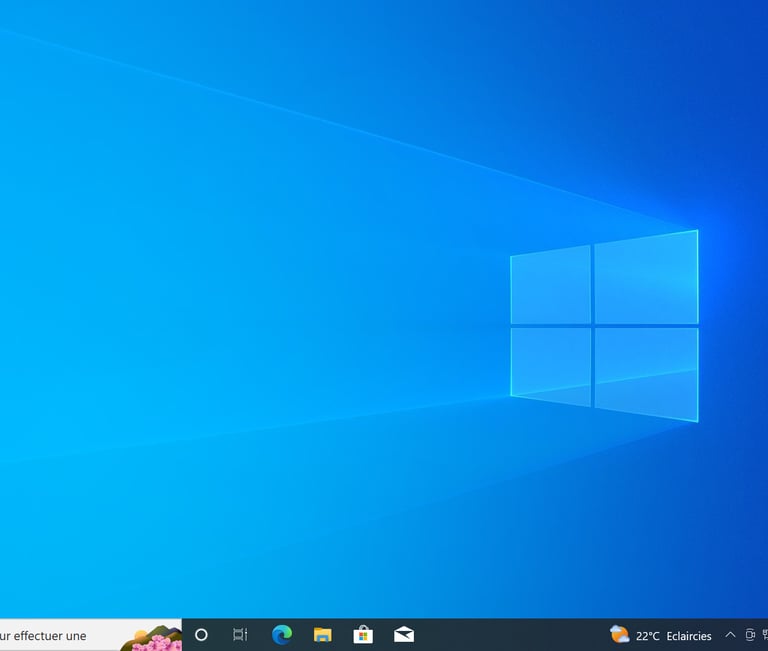
Task: Open weather widget showing 22°C Eclaircies
Action: coord(660,635)
